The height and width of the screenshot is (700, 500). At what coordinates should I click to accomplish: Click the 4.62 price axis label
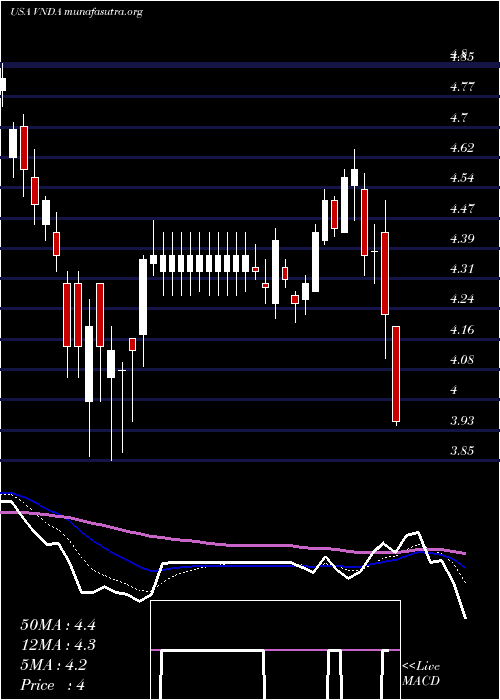tap(462, 147)
